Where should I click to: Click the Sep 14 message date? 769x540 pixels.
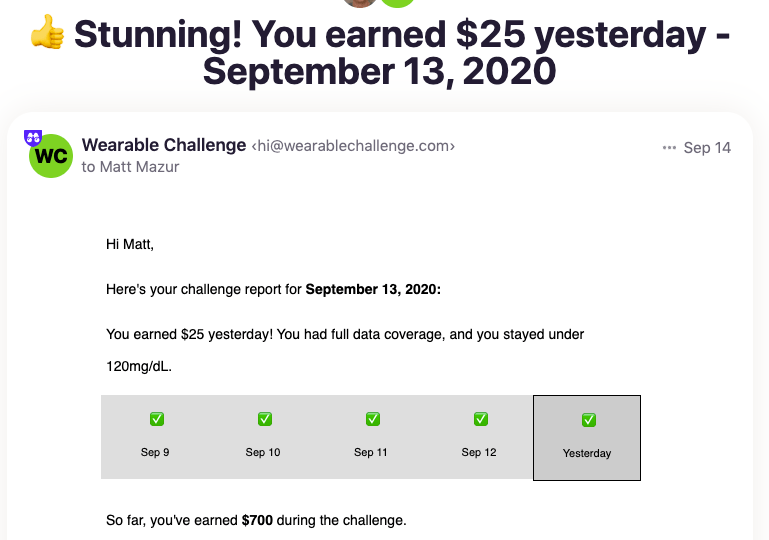[x=707, y=148]
